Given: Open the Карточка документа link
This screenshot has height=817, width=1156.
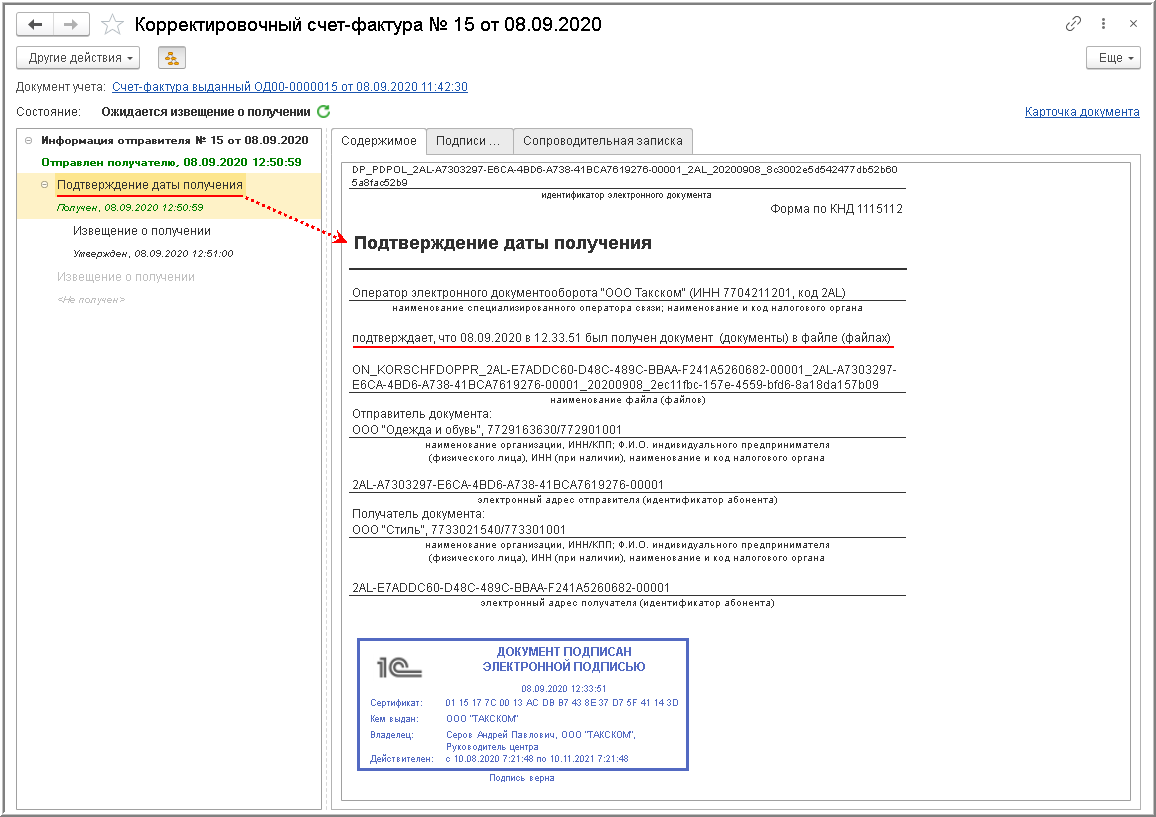Looking at the screenshot, I should (x=1082, y=111).
